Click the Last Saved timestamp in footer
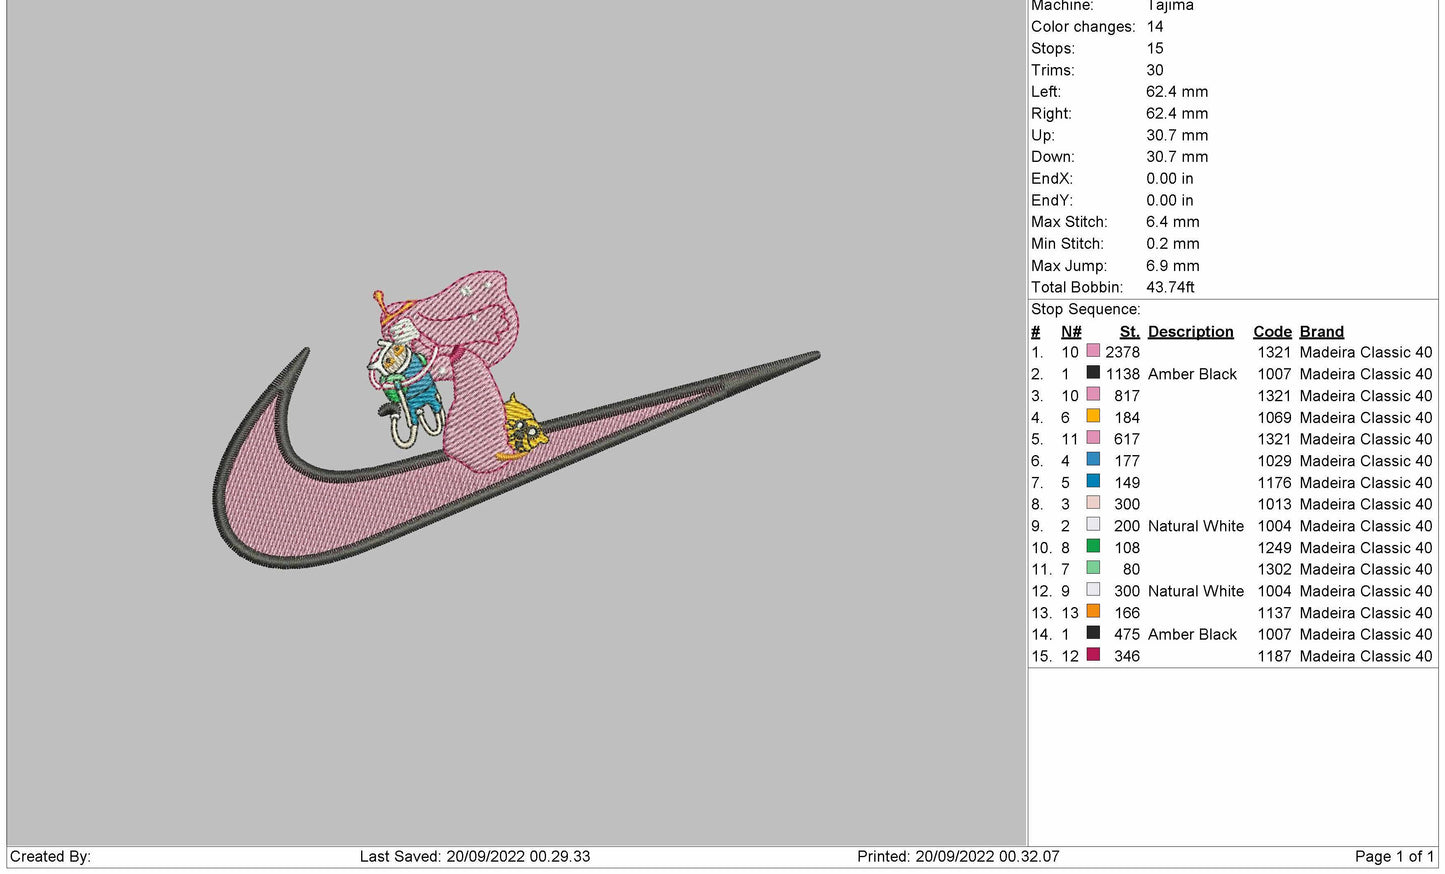 (x=474, y=856)
